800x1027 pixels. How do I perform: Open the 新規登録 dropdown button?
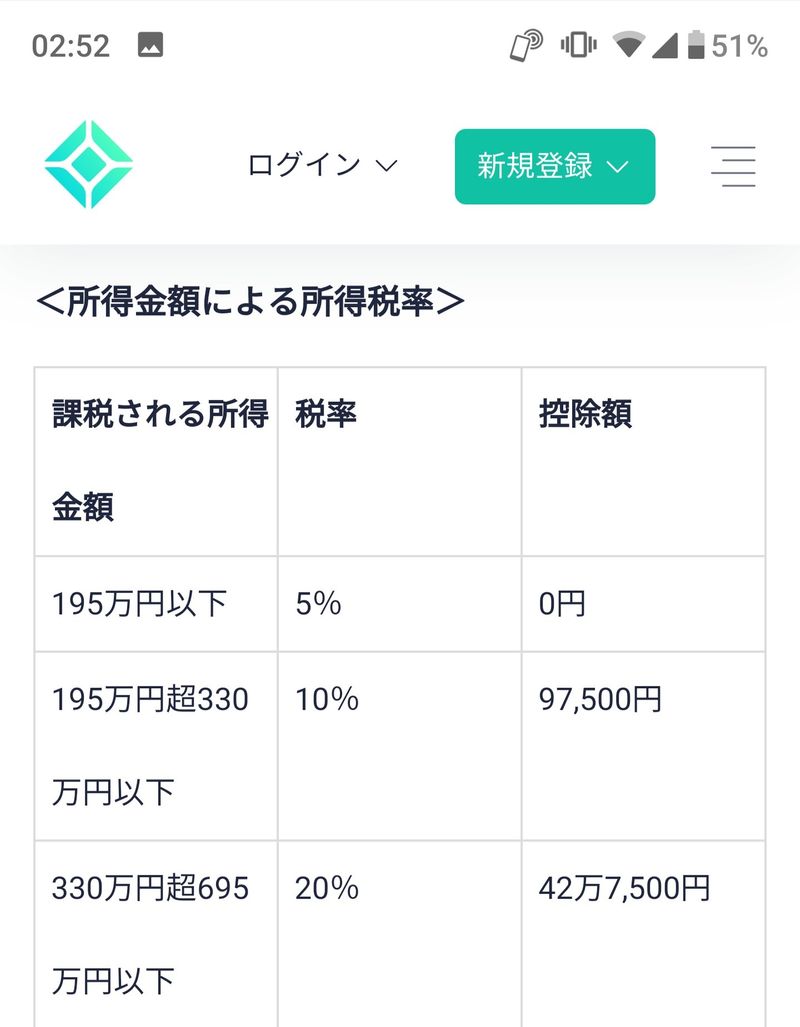(554, 166)
